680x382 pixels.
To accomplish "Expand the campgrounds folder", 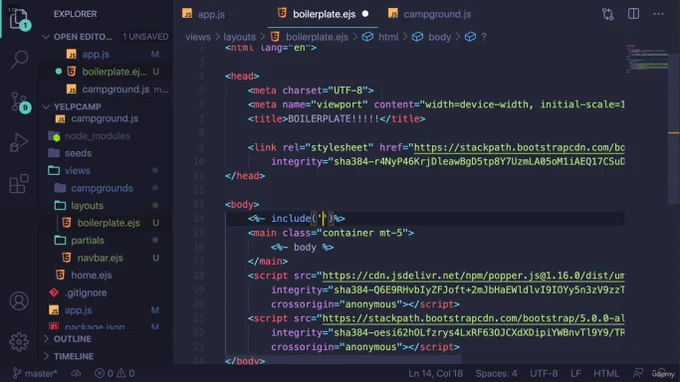I will point(101,188).
